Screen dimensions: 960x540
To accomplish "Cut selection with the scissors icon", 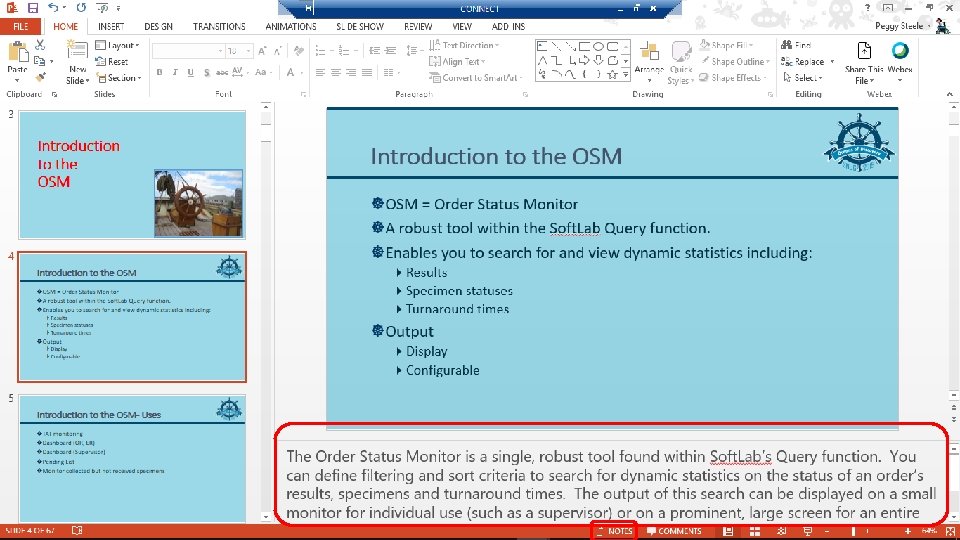I will (x=40, y=45).
